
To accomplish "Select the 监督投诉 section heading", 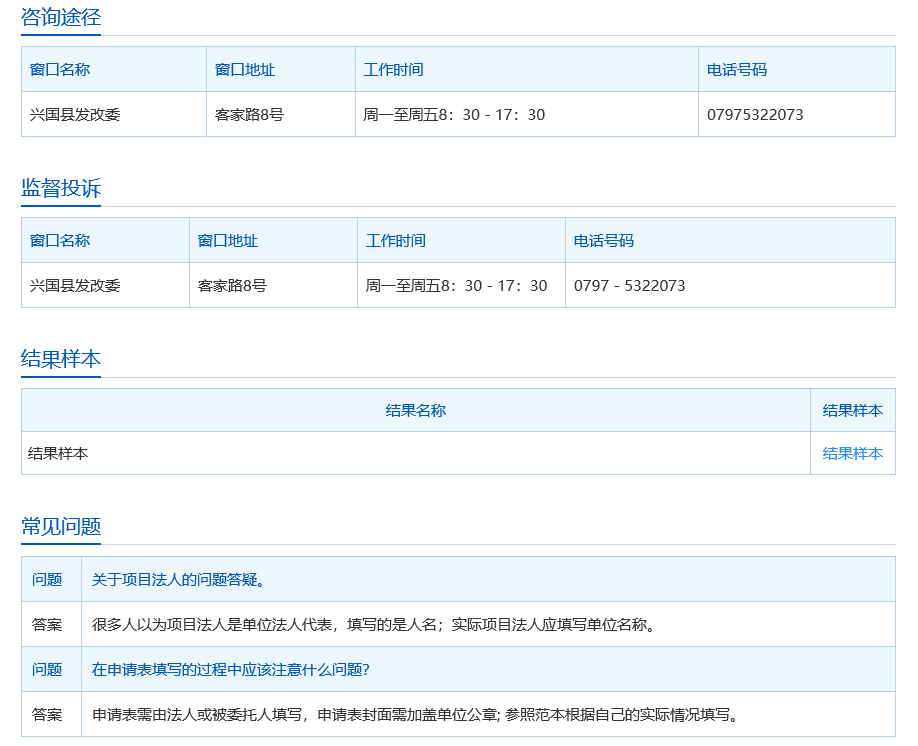I will (61, 189).
